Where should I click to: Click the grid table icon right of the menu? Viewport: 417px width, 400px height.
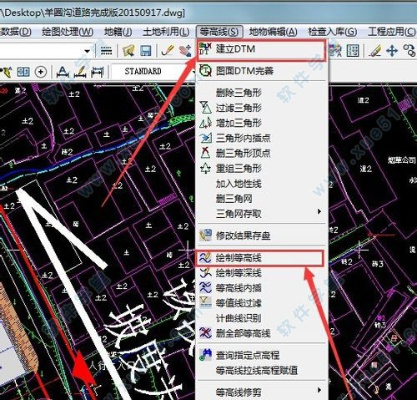tap(353, 51)
